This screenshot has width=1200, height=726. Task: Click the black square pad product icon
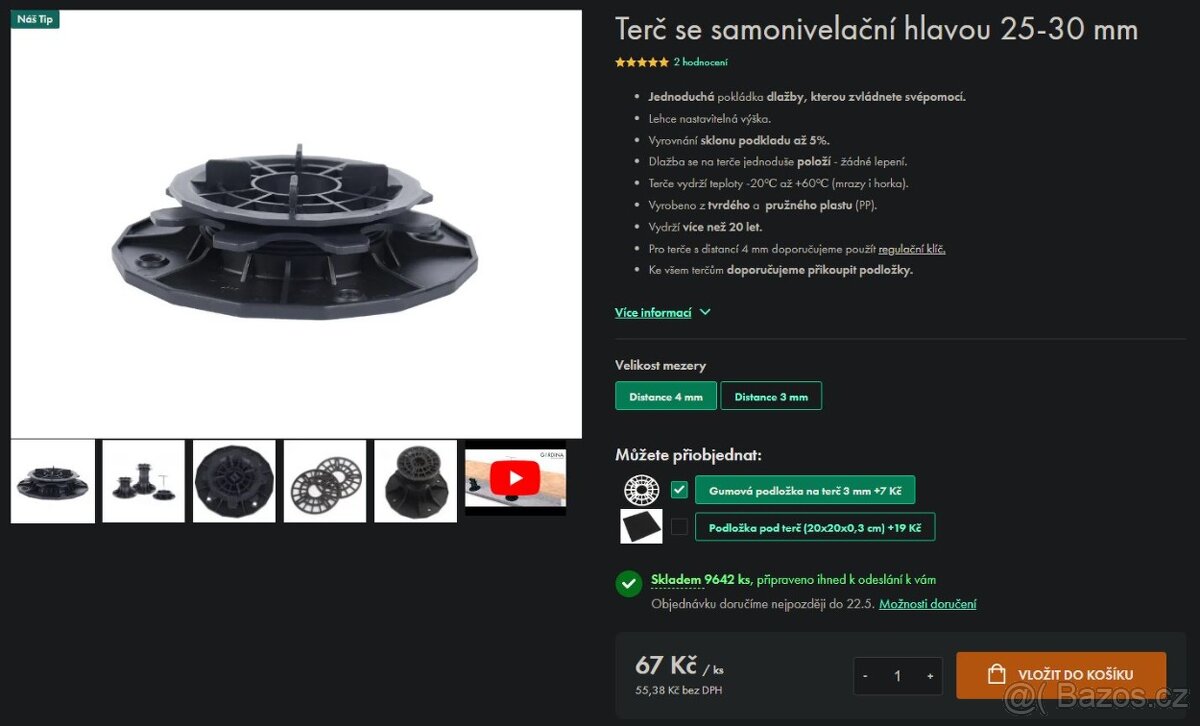[641, 526]
